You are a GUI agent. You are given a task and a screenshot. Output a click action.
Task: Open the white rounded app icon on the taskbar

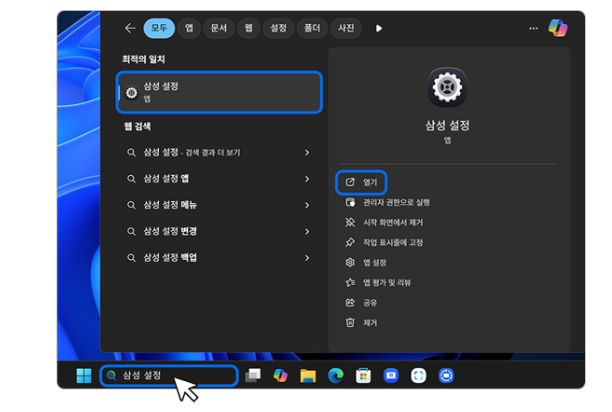tap(418, 376)
